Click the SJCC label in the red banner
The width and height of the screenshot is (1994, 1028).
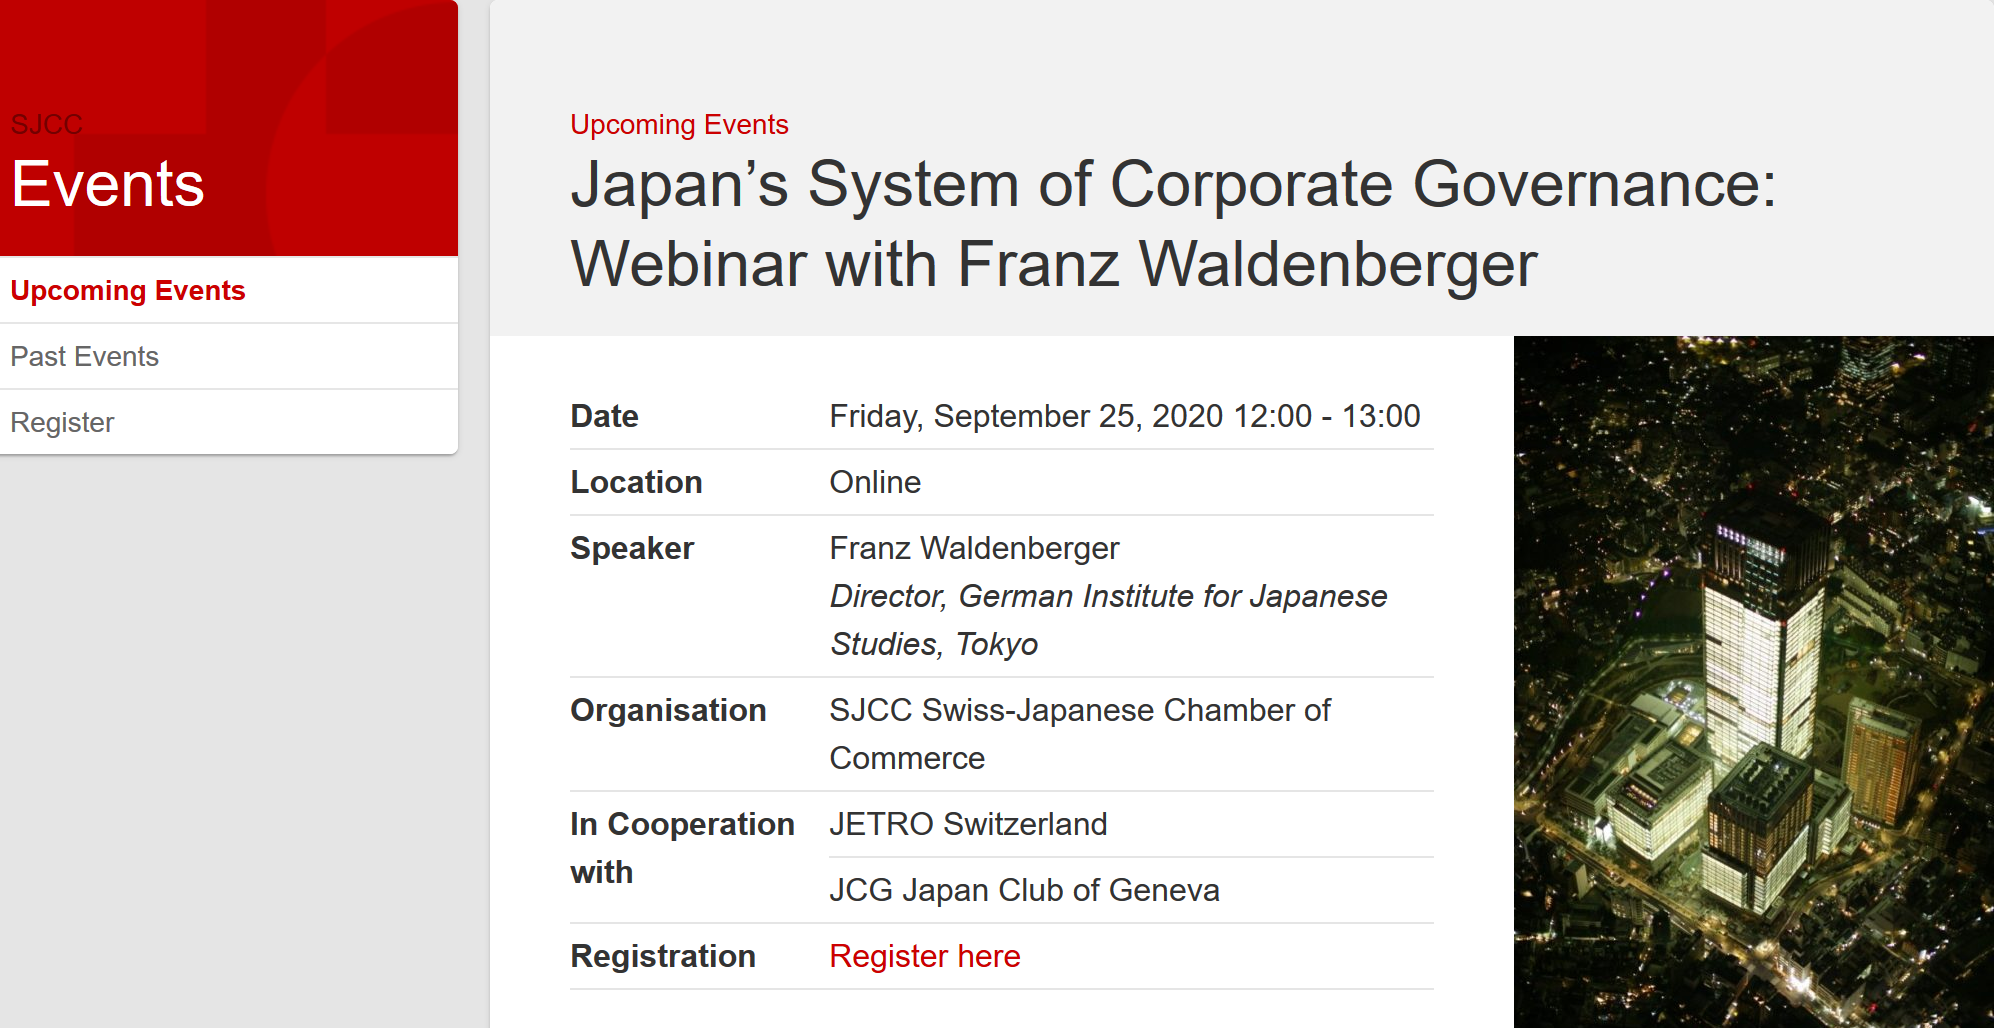pyautogui.click(x=46, y=124)
